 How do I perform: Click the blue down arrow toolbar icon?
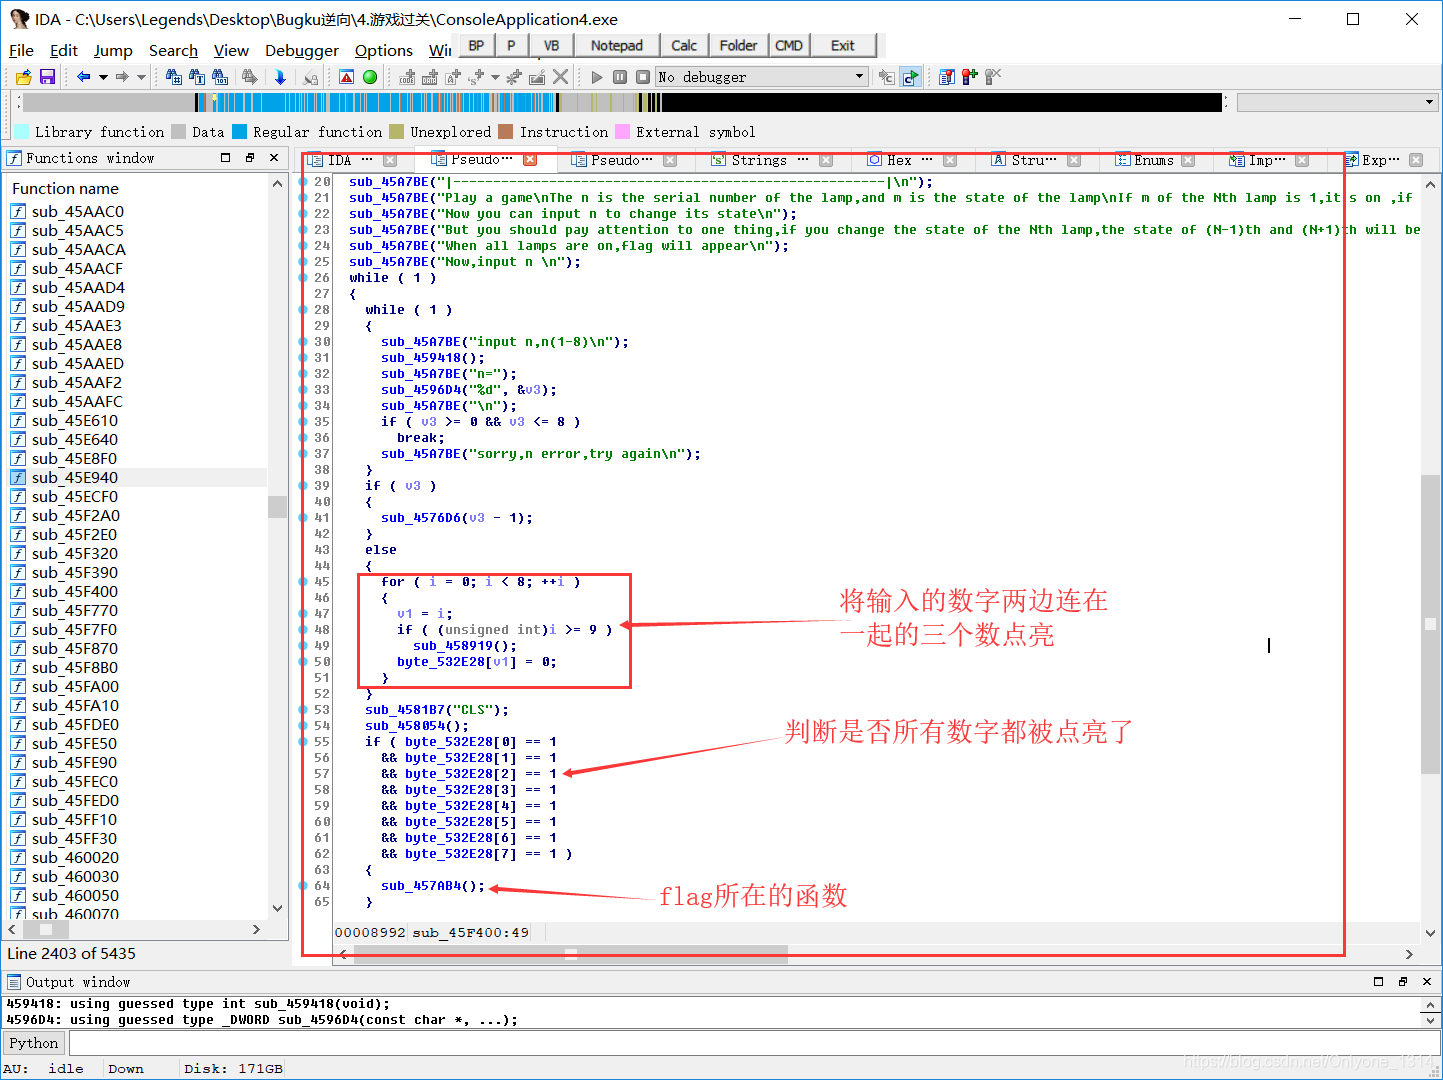[280, 77]
